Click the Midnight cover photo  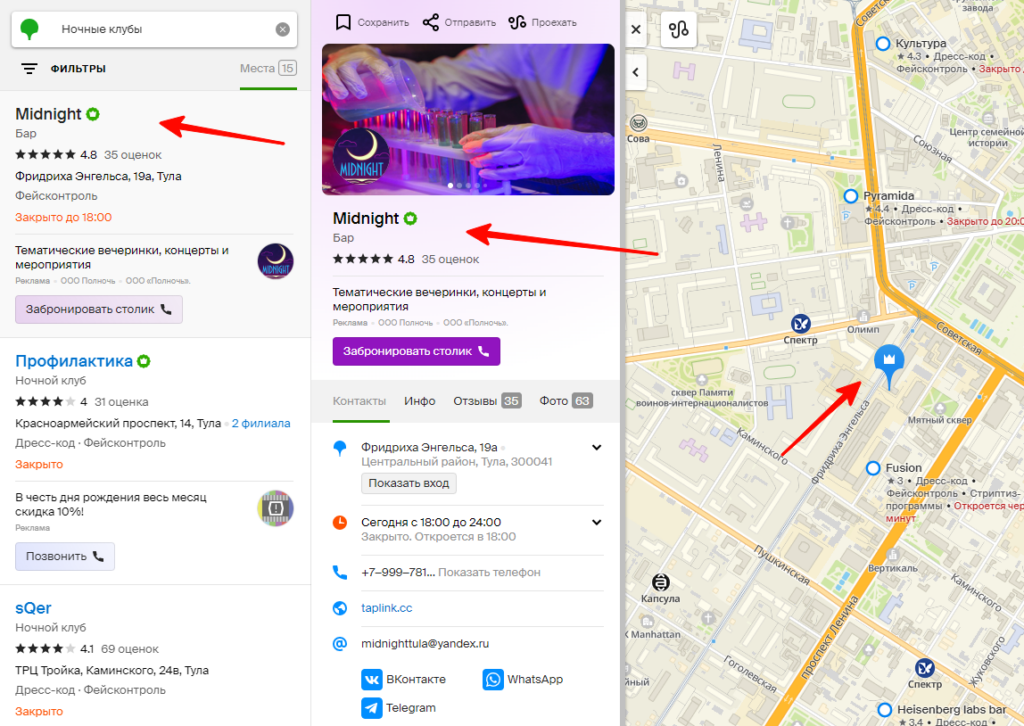(468, 119)
